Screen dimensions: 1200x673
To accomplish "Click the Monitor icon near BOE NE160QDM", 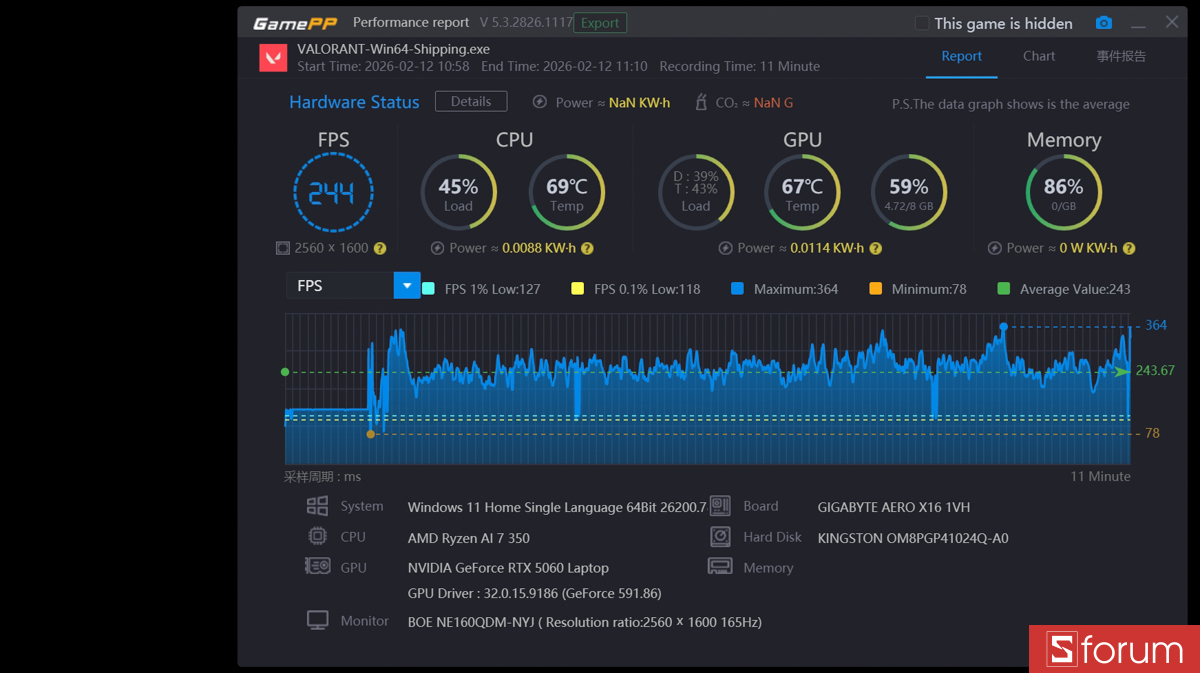I will pyautogui.click(x=317, y=620).
